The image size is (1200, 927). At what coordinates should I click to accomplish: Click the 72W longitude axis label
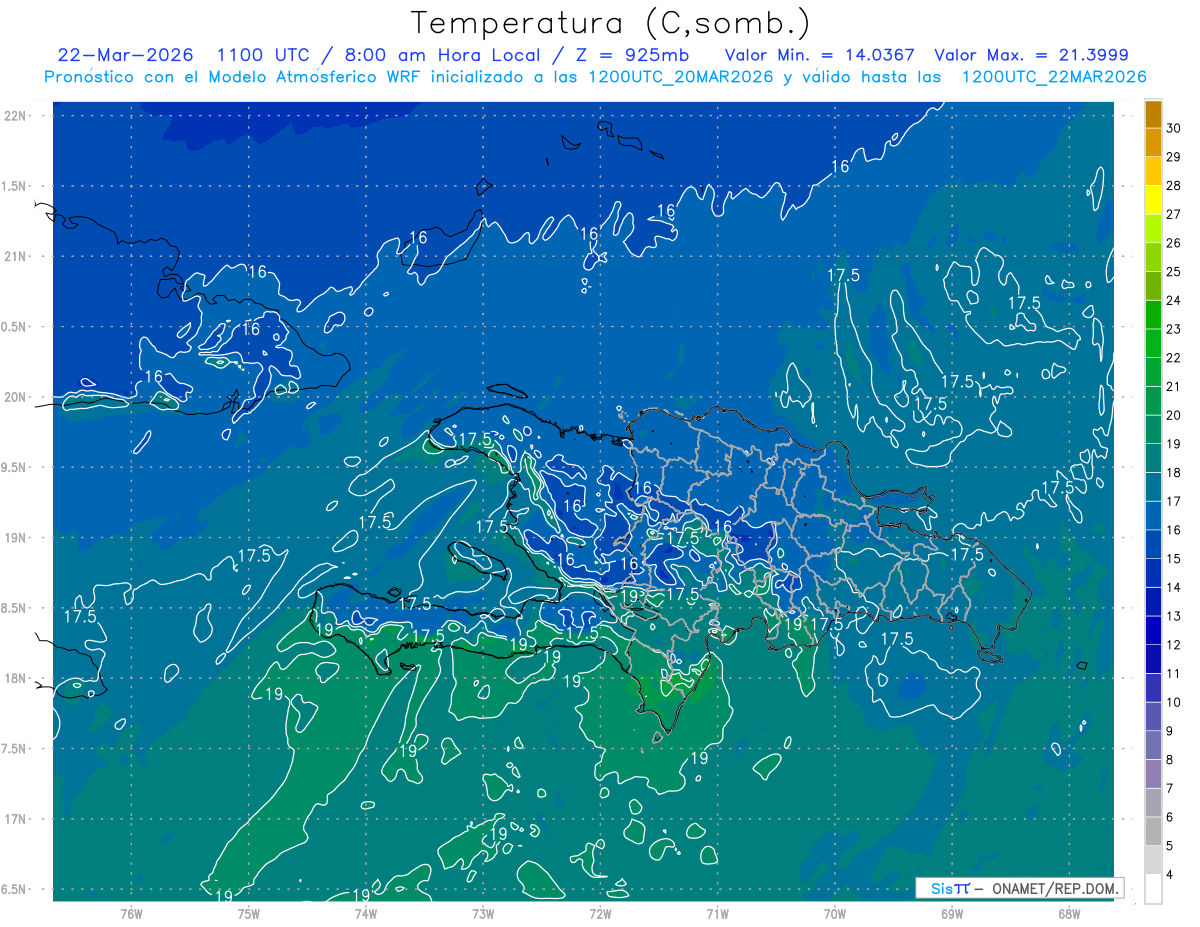click(600, 913)
